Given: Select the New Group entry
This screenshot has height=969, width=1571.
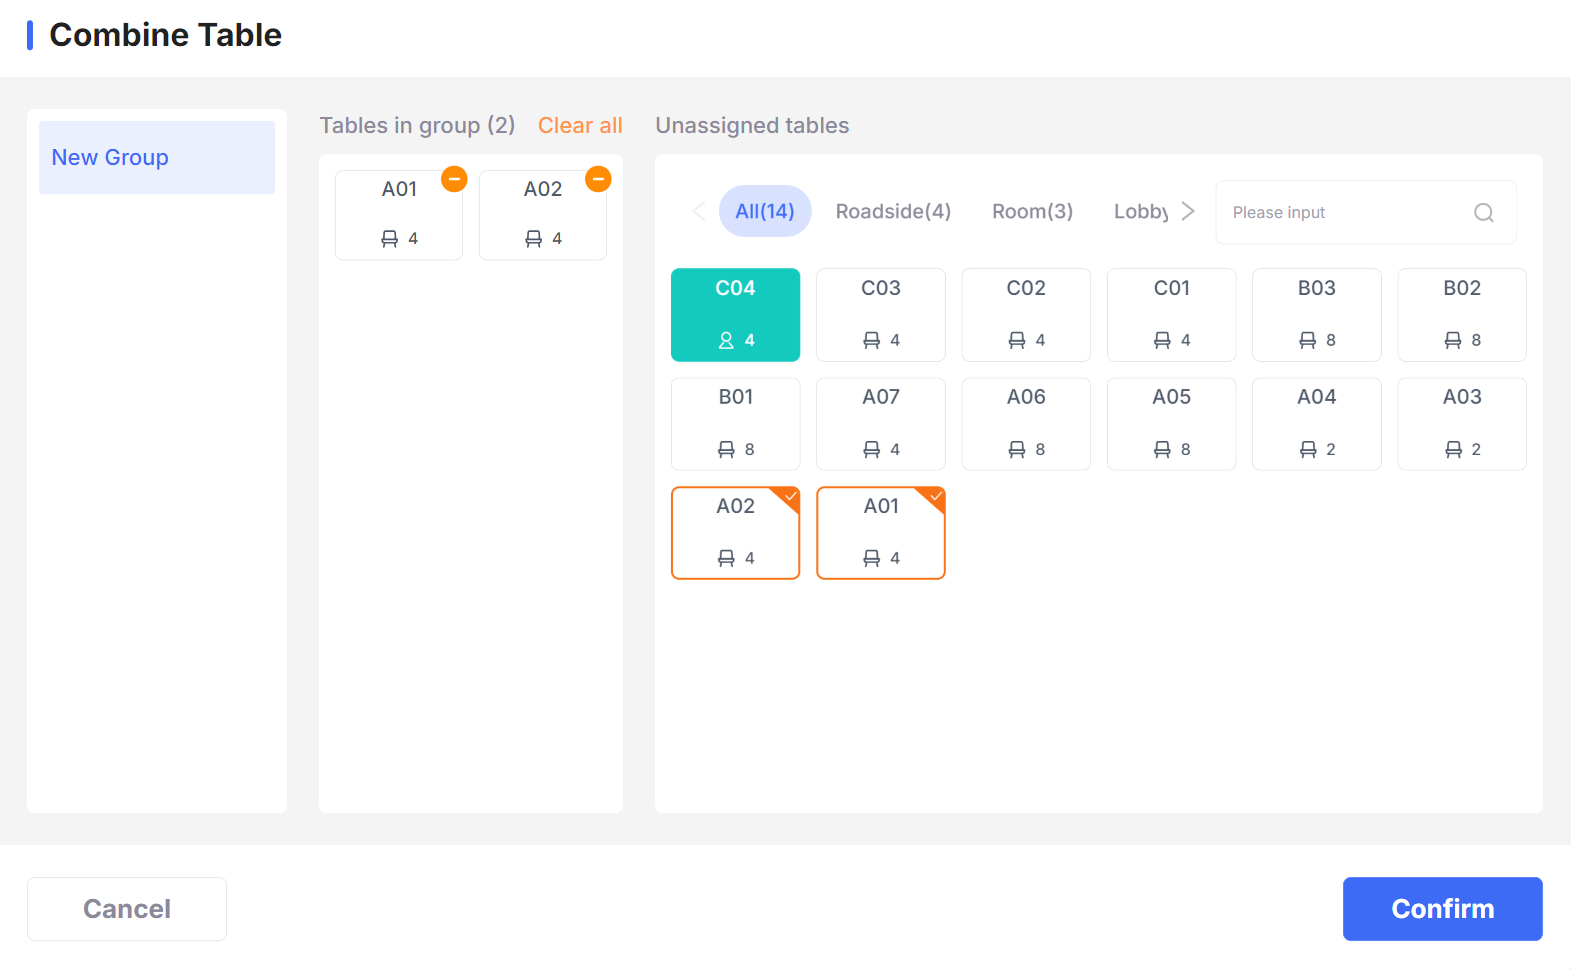Looking at the screenshot, I should click(157, 158).
